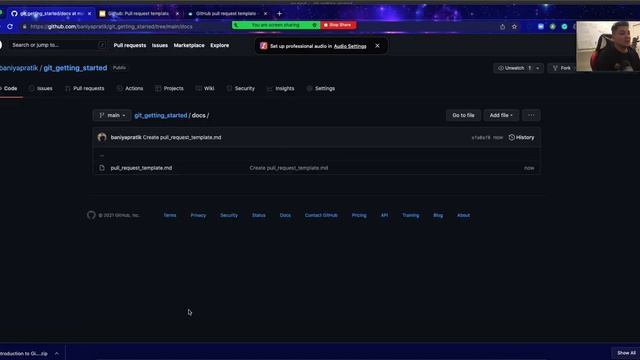This screenshot has width=640, height=360.
Task: Open git_getting_started repository title link
Action: 75,68
